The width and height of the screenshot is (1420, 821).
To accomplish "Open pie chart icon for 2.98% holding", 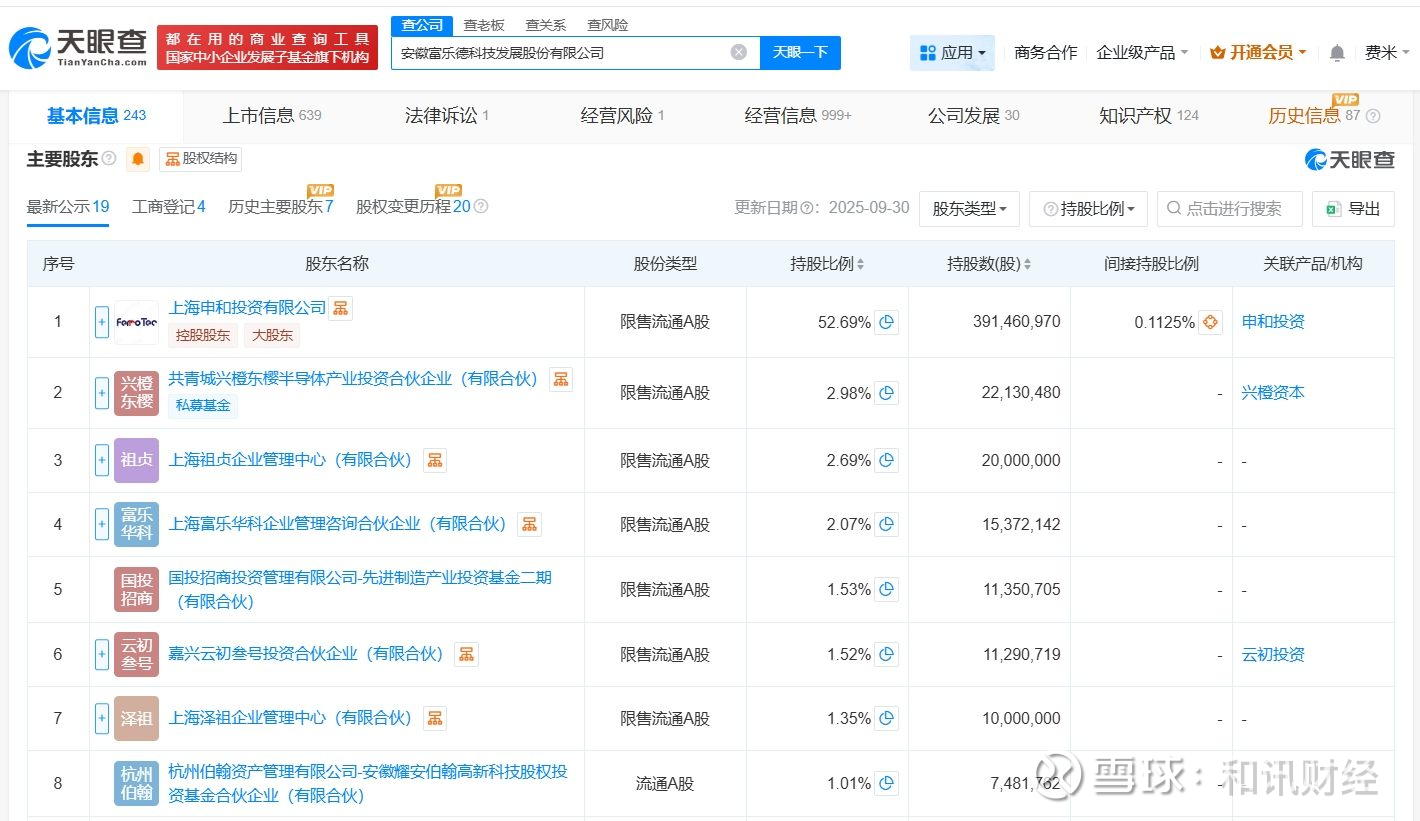I will pyautogui.click(x=886, y=393).
